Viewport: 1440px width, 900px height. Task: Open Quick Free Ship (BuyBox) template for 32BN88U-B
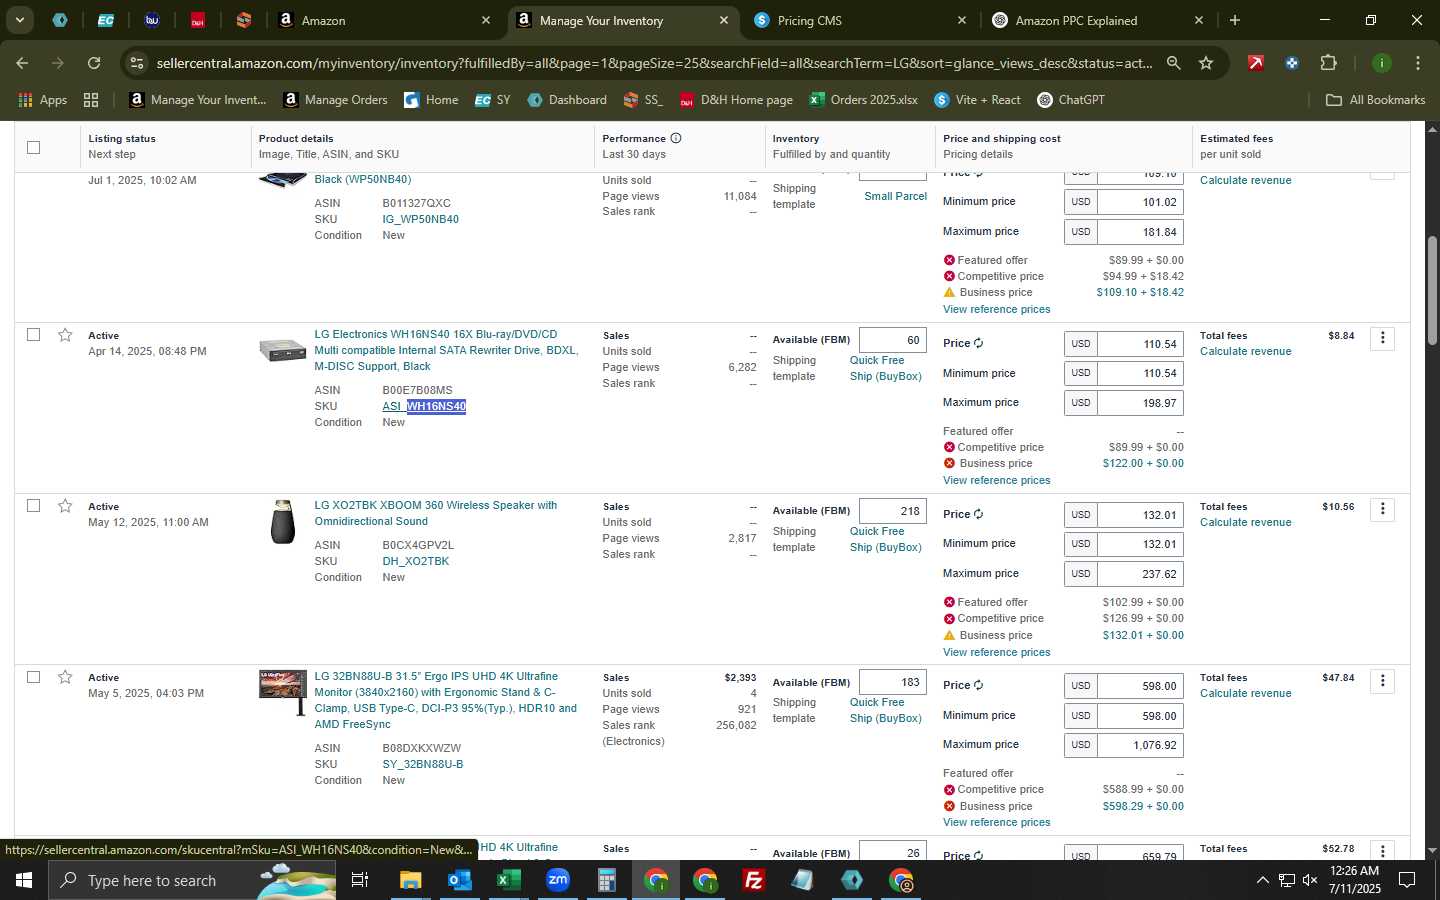coord(885,710)
